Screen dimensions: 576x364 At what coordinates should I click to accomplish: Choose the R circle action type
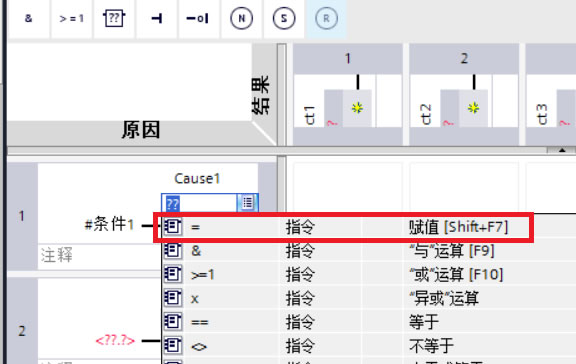tap(326, 18)
